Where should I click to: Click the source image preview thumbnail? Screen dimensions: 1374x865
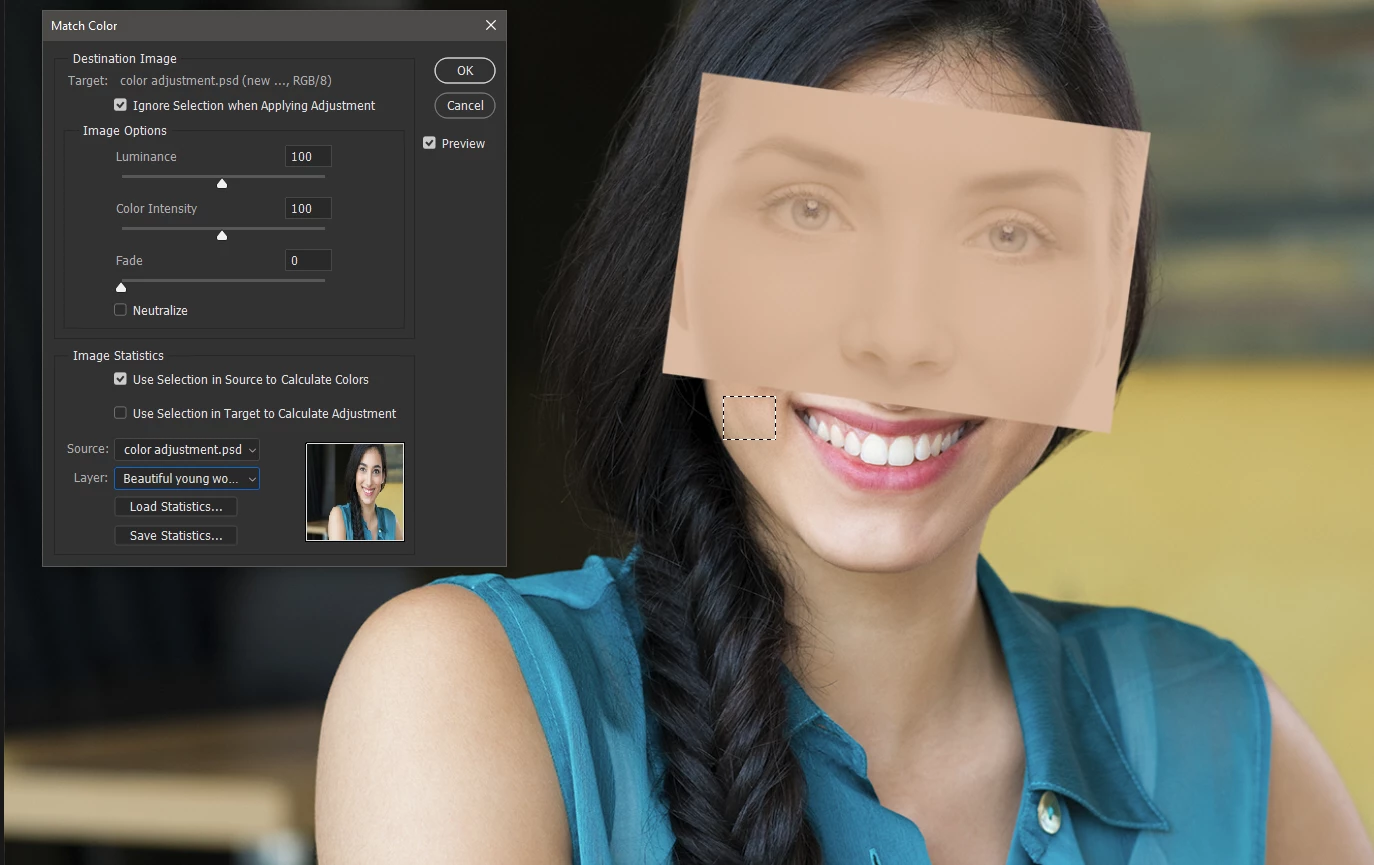point(355,492)
